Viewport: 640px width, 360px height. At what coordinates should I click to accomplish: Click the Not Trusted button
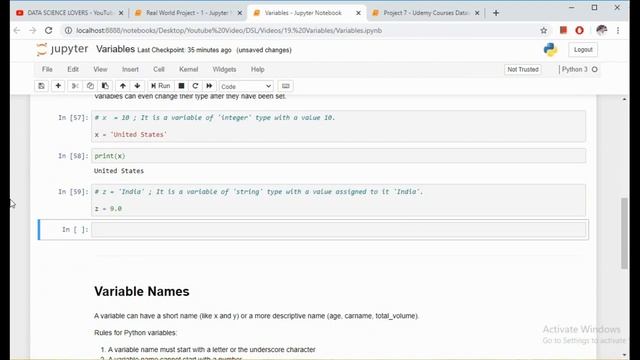(x=523, y=69)
